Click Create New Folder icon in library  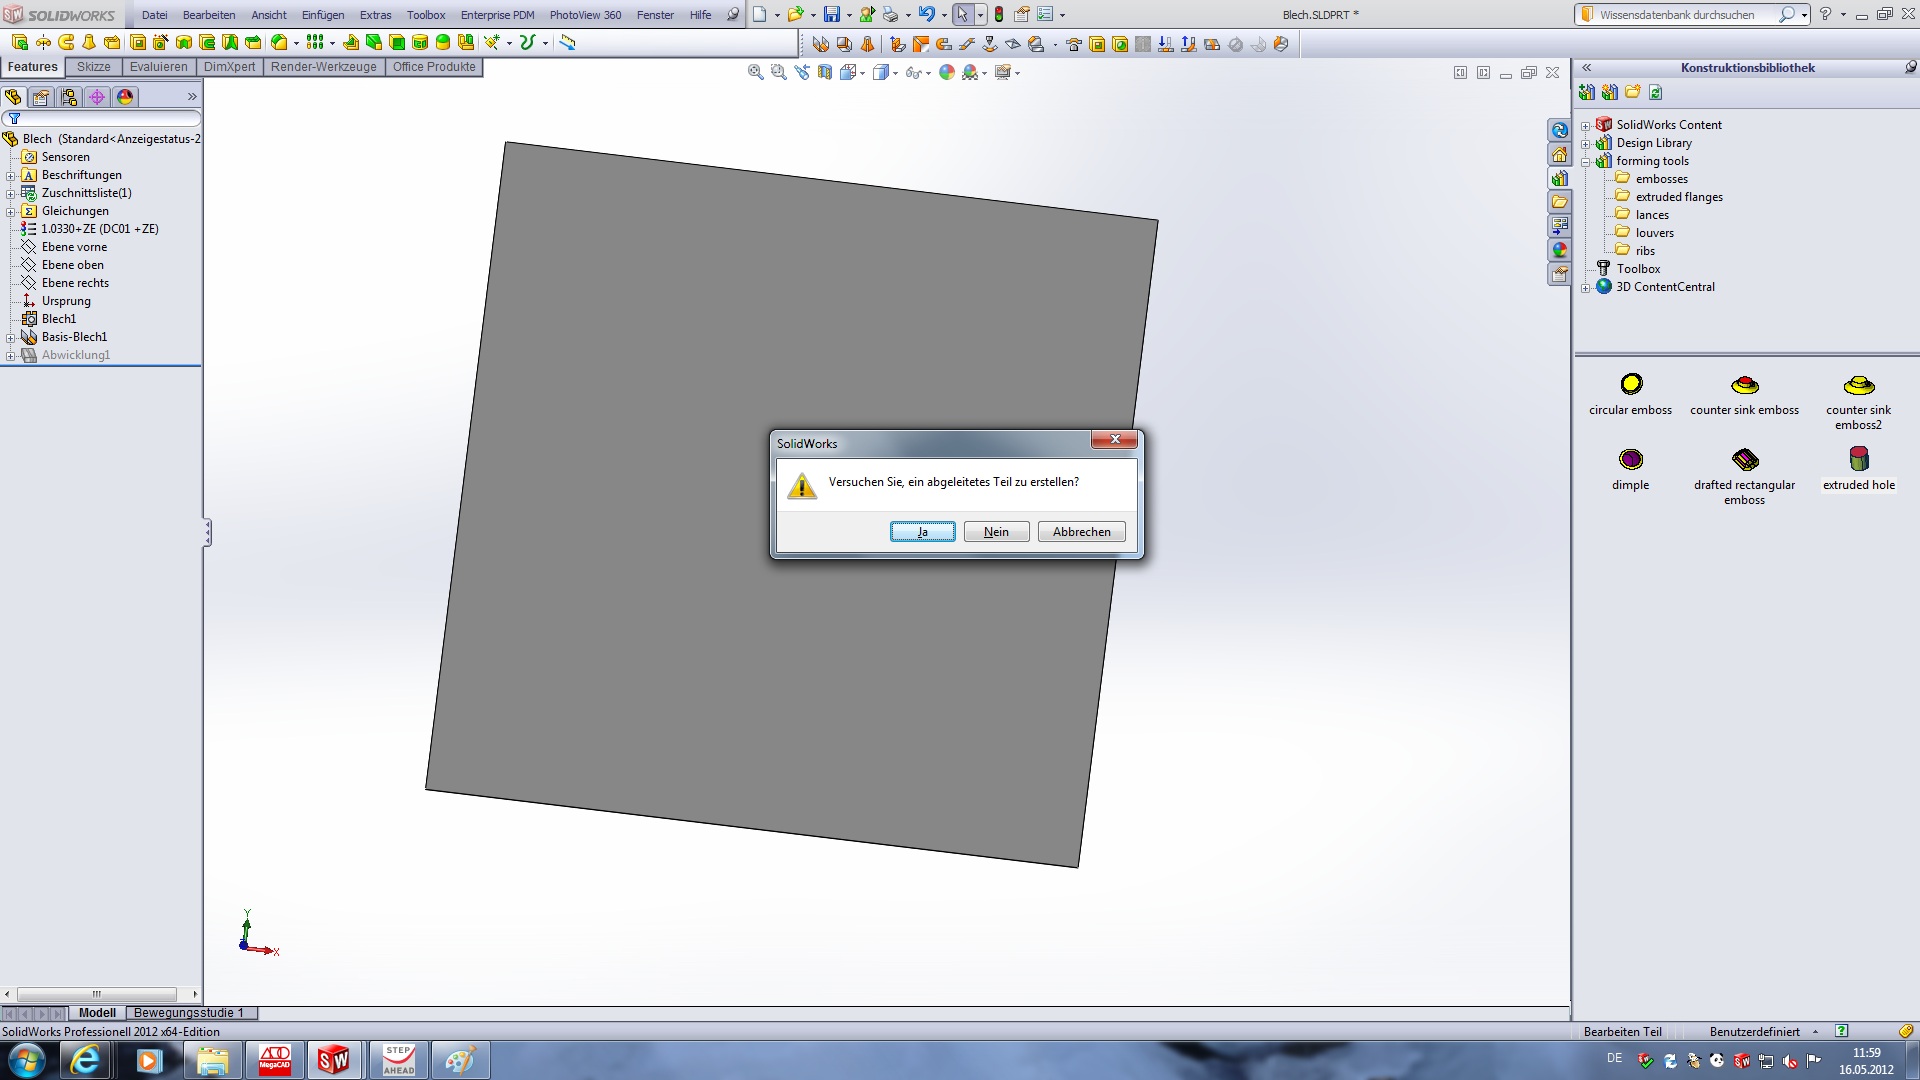point(1633,92)
